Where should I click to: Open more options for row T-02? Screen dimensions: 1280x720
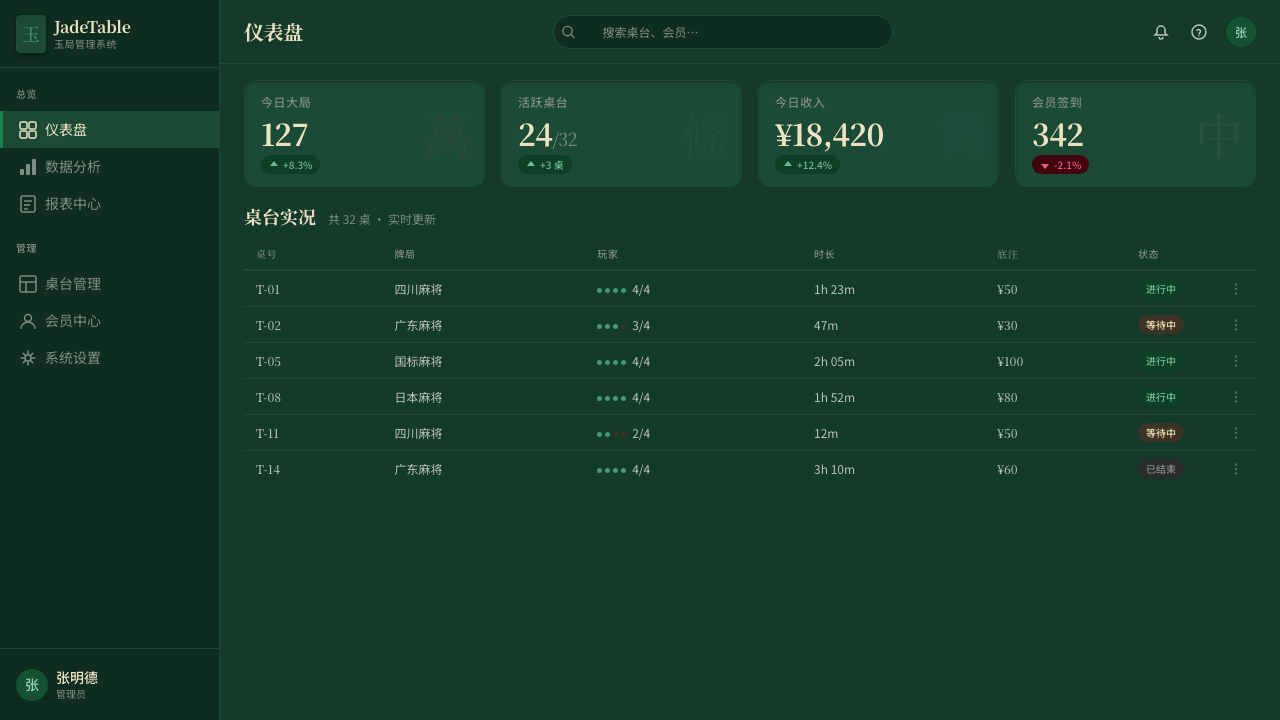tap(1236, 325)
